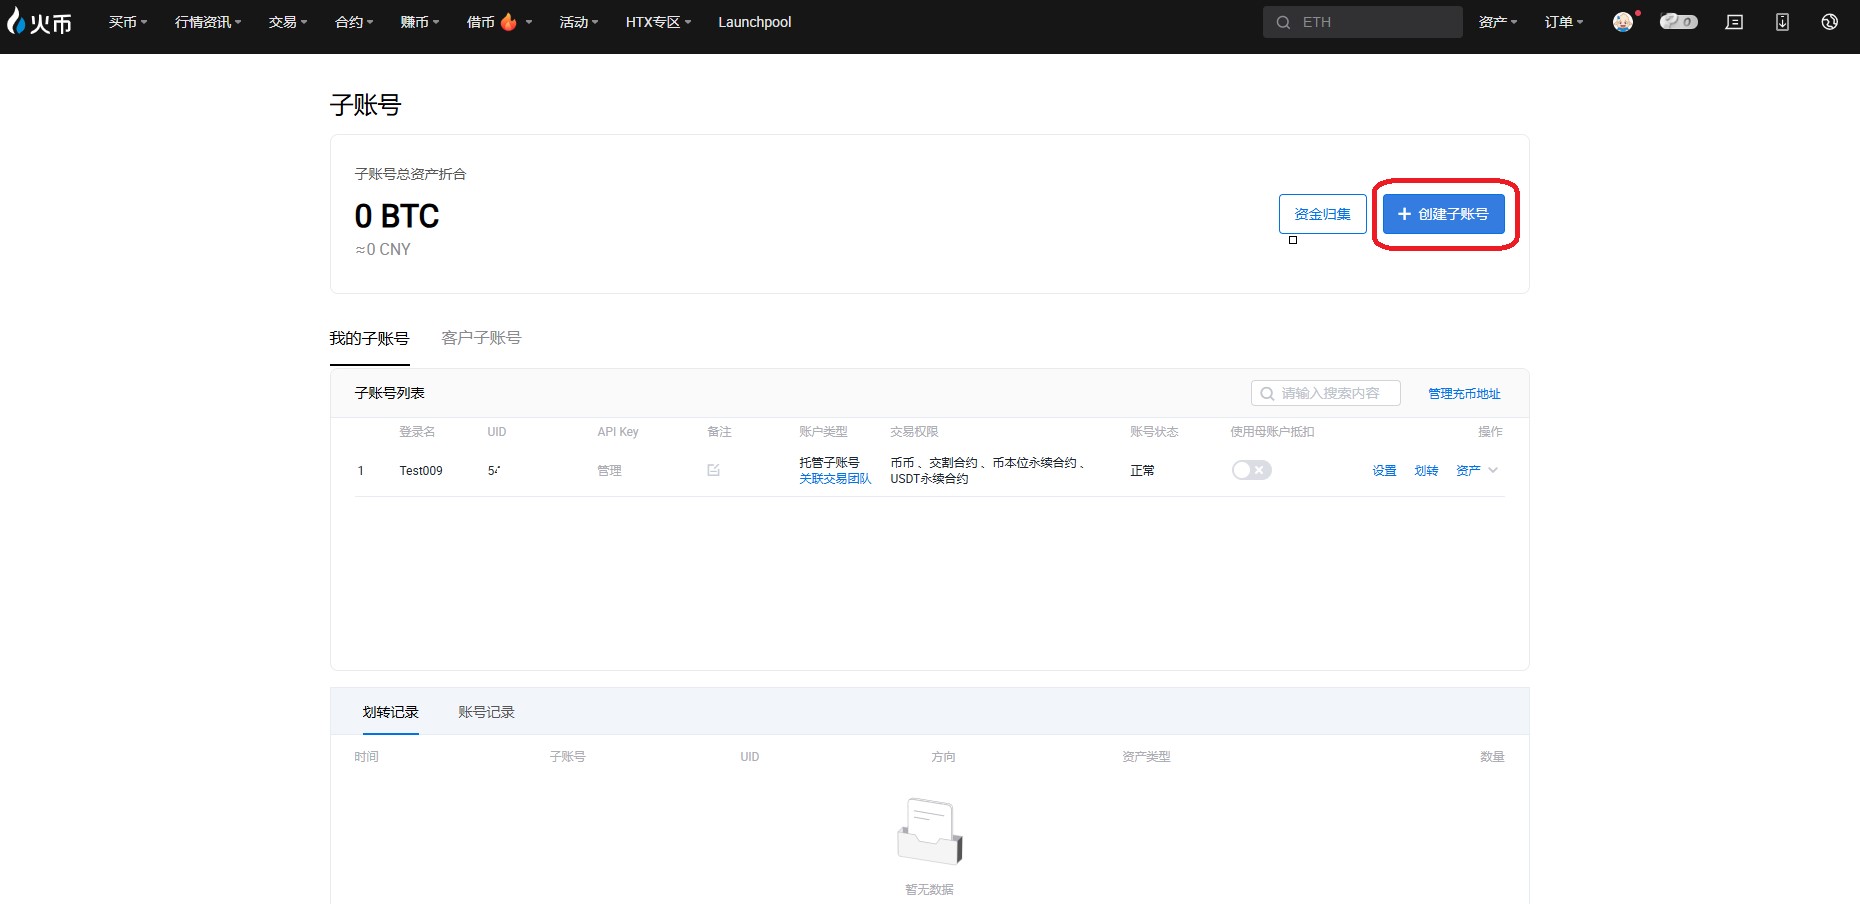Switch to the 客户子账号 tab
The image size is (1860, 904).
click(481, 338)
